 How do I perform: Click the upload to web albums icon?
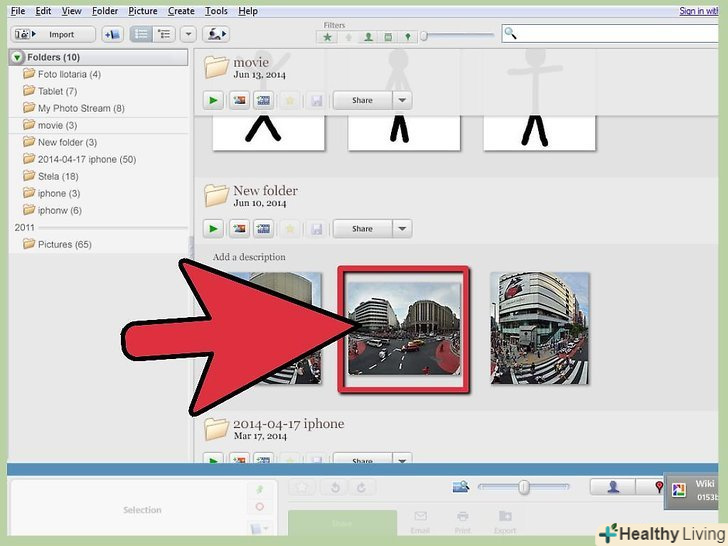[216, 34]
